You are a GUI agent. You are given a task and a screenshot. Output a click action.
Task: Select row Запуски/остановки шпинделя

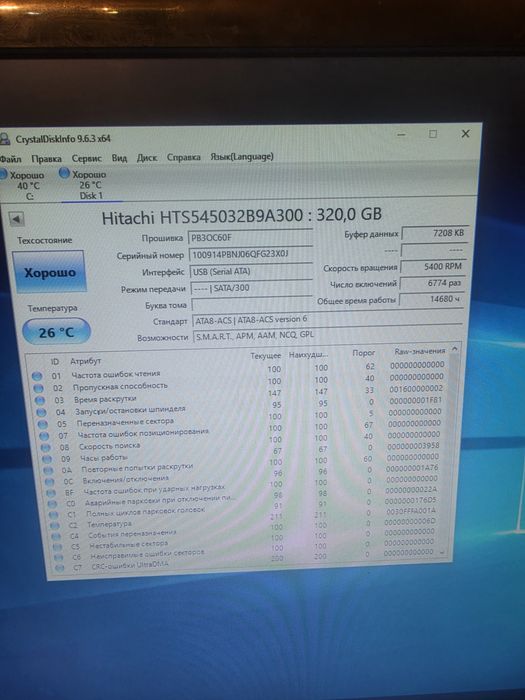click(x=241, y=408)
